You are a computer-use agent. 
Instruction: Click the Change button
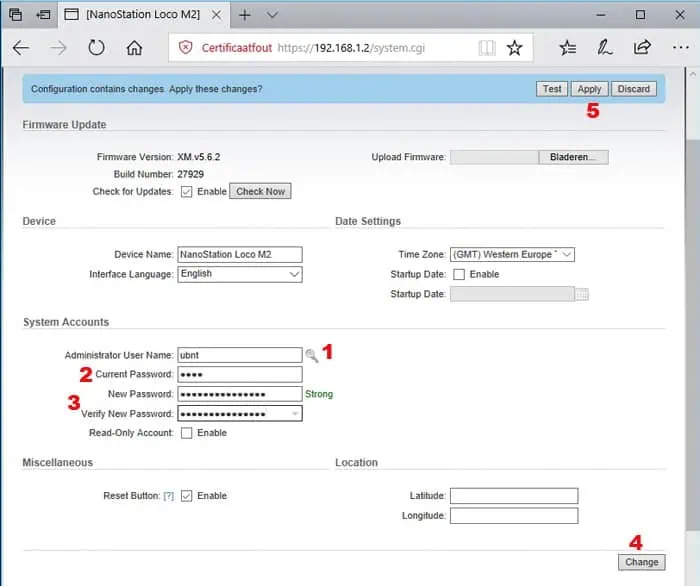coord(641,562)
